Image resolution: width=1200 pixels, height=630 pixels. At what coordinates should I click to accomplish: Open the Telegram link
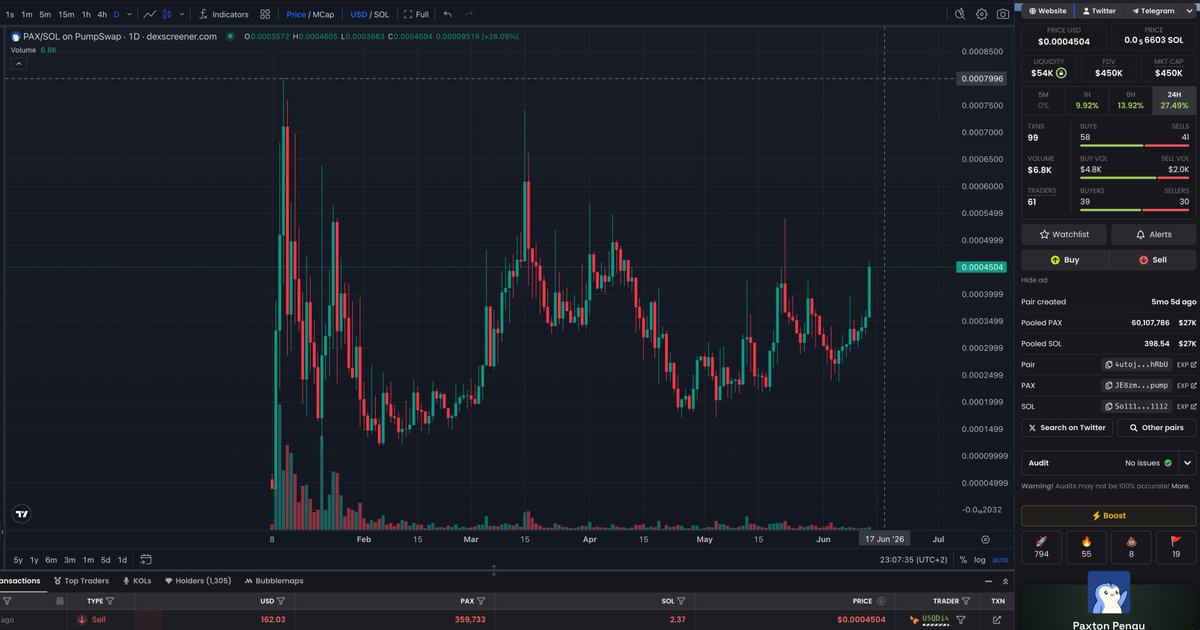click(1153, 11)
